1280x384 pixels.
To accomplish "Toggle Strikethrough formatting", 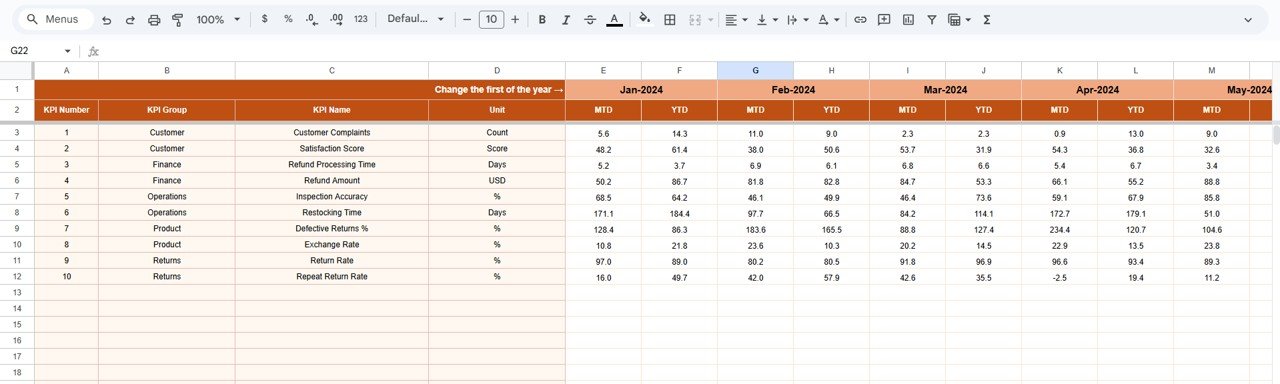I will click(x=590, y=19).
